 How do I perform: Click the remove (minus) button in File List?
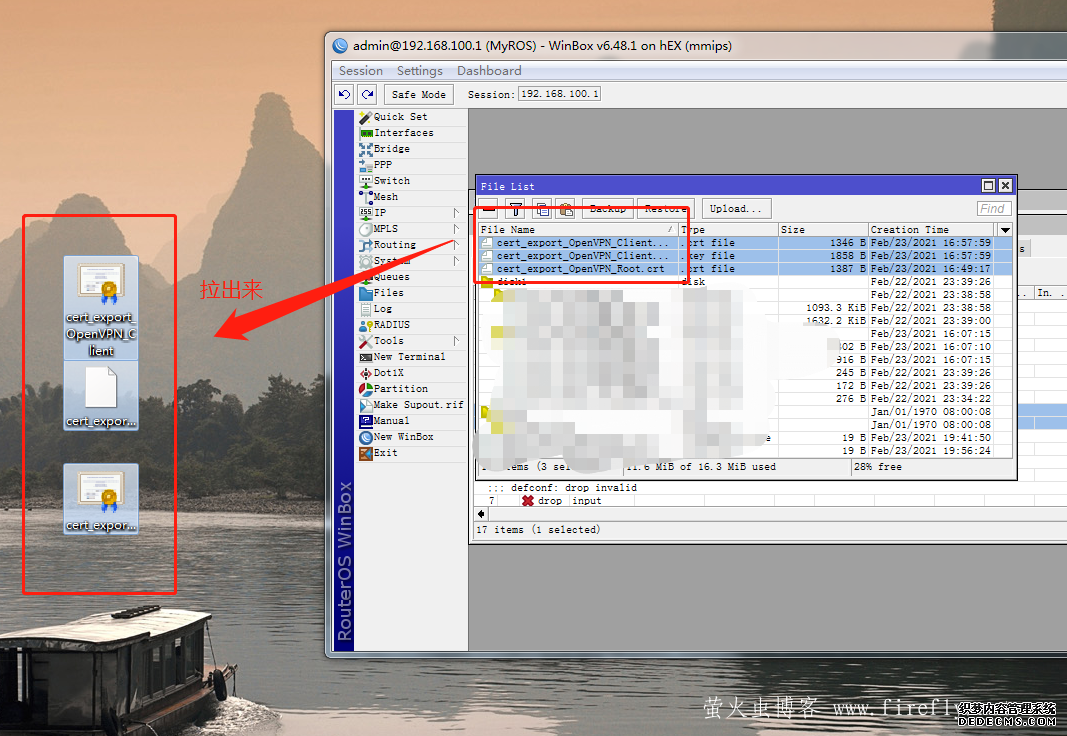[x=489, y=209]
